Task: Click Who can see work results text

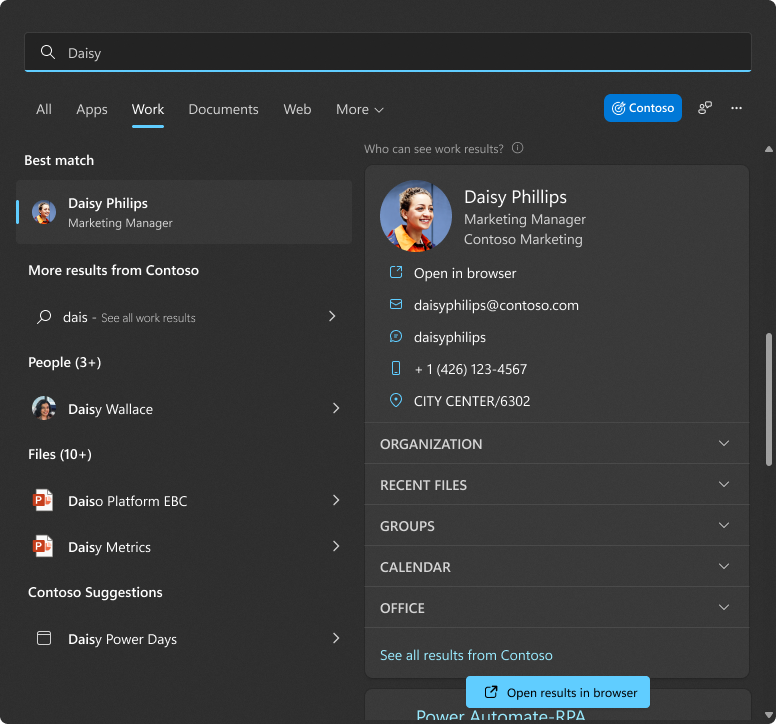Action: coord(434,148)
